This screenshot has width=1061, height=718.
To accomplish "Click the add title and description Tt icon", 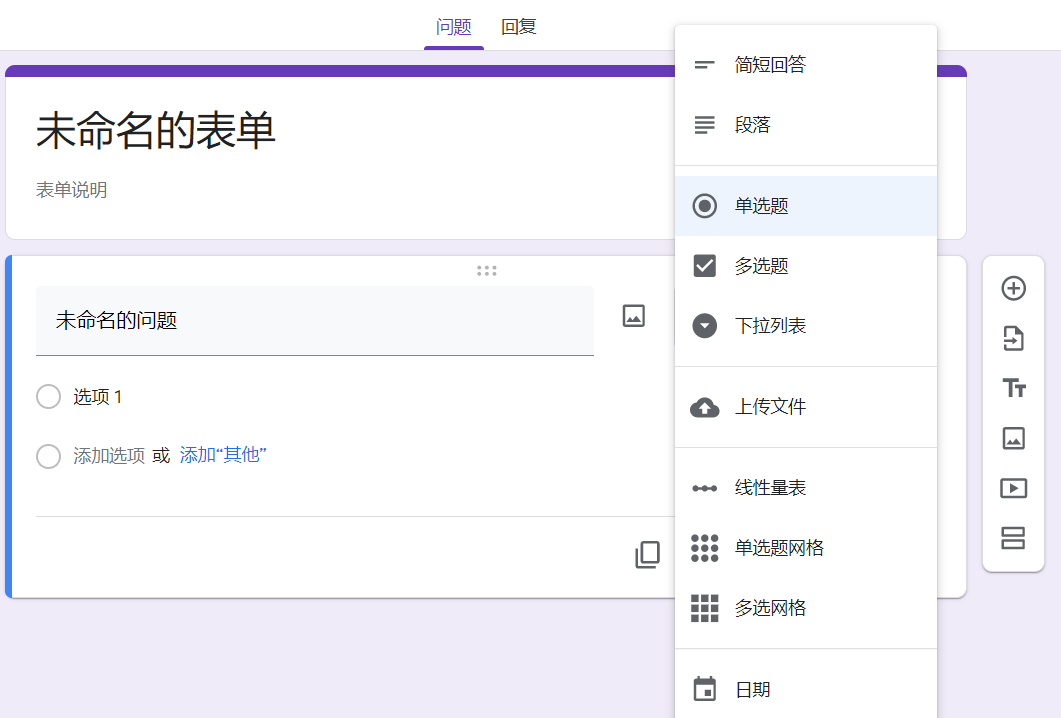I will point(1013,388).
